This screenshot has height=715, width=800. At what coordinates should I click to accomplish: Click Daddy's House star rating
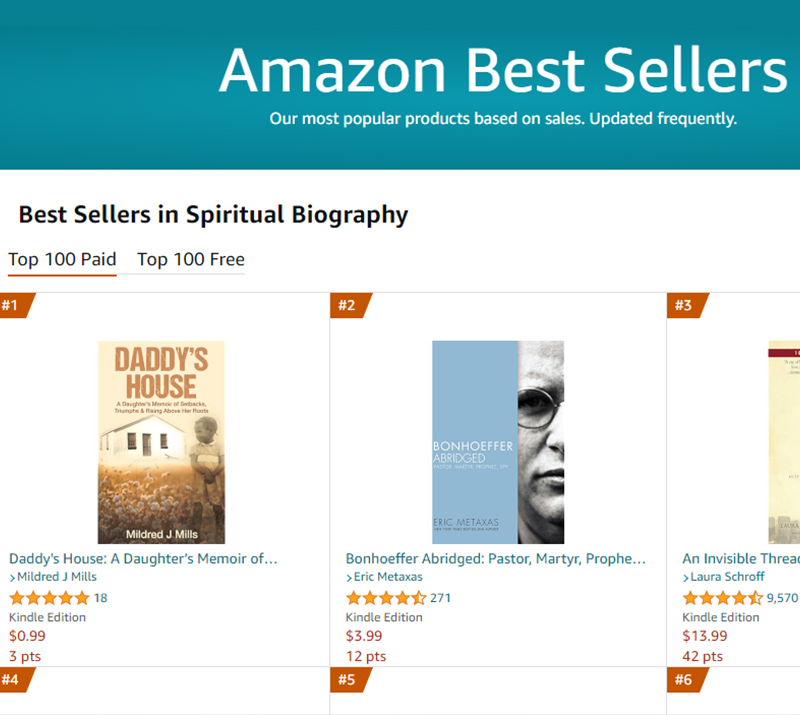49,598
